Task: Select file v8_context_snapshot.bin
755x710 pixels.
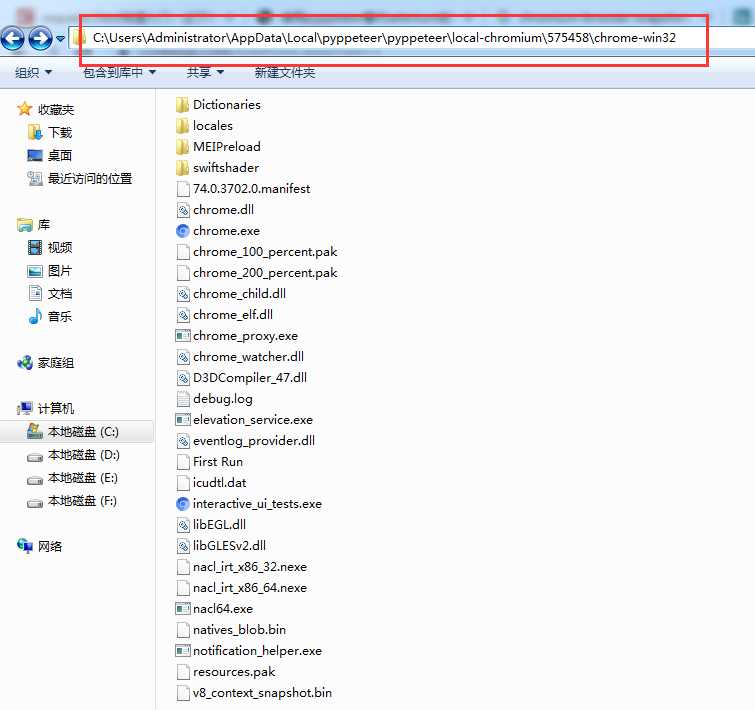Action: tap(254, 693)
